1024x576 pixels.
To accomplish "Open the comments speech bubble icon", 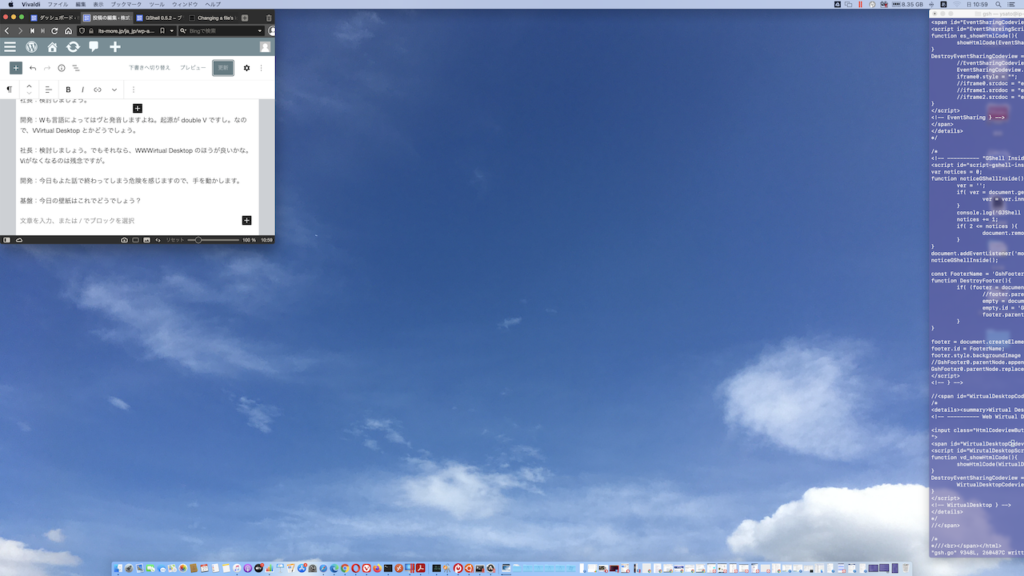I will (x=94, y=47).
